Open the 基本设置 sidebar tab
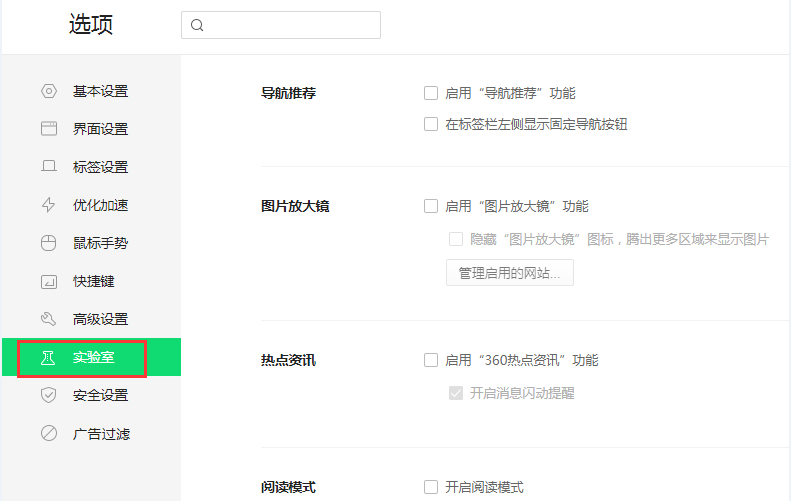The width and height of the screenshot is (791, 501). [100, 91]
